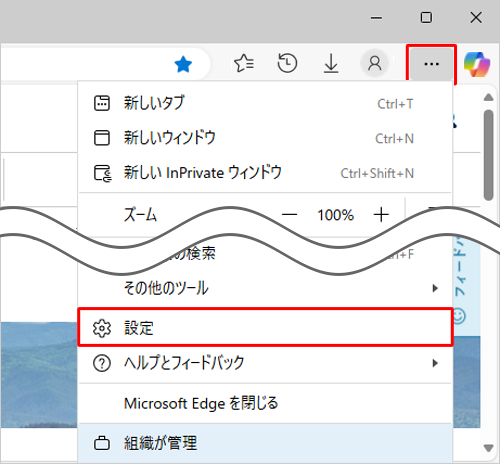Click the InPrivate window icon in menu

[102, 173]
